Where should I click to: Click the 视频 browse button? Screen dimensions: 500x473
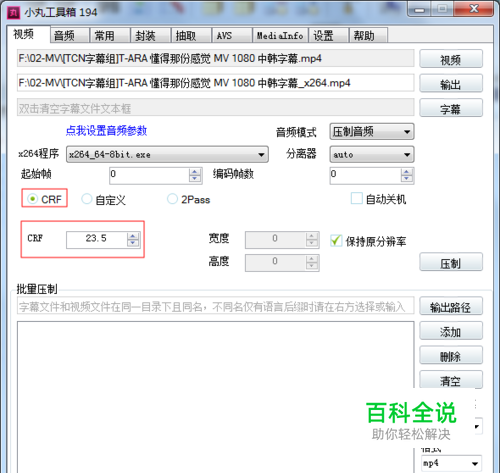[x=451, y=59]
